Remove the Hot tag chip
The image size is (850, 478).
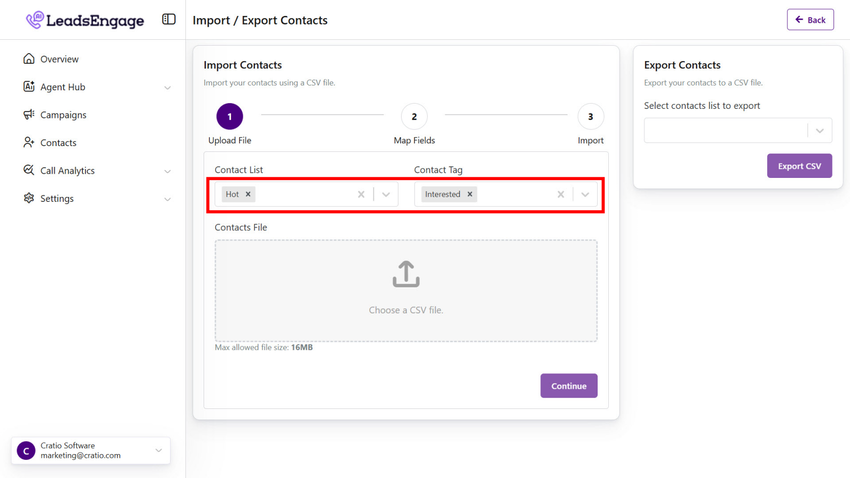coord(249,194)
